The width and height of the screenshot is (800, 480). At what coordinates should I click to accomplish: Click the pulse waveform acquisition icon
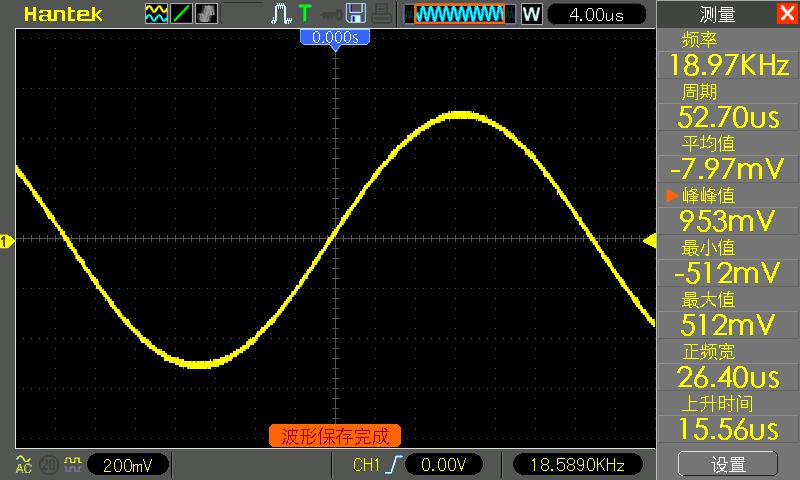coord(281,14)
